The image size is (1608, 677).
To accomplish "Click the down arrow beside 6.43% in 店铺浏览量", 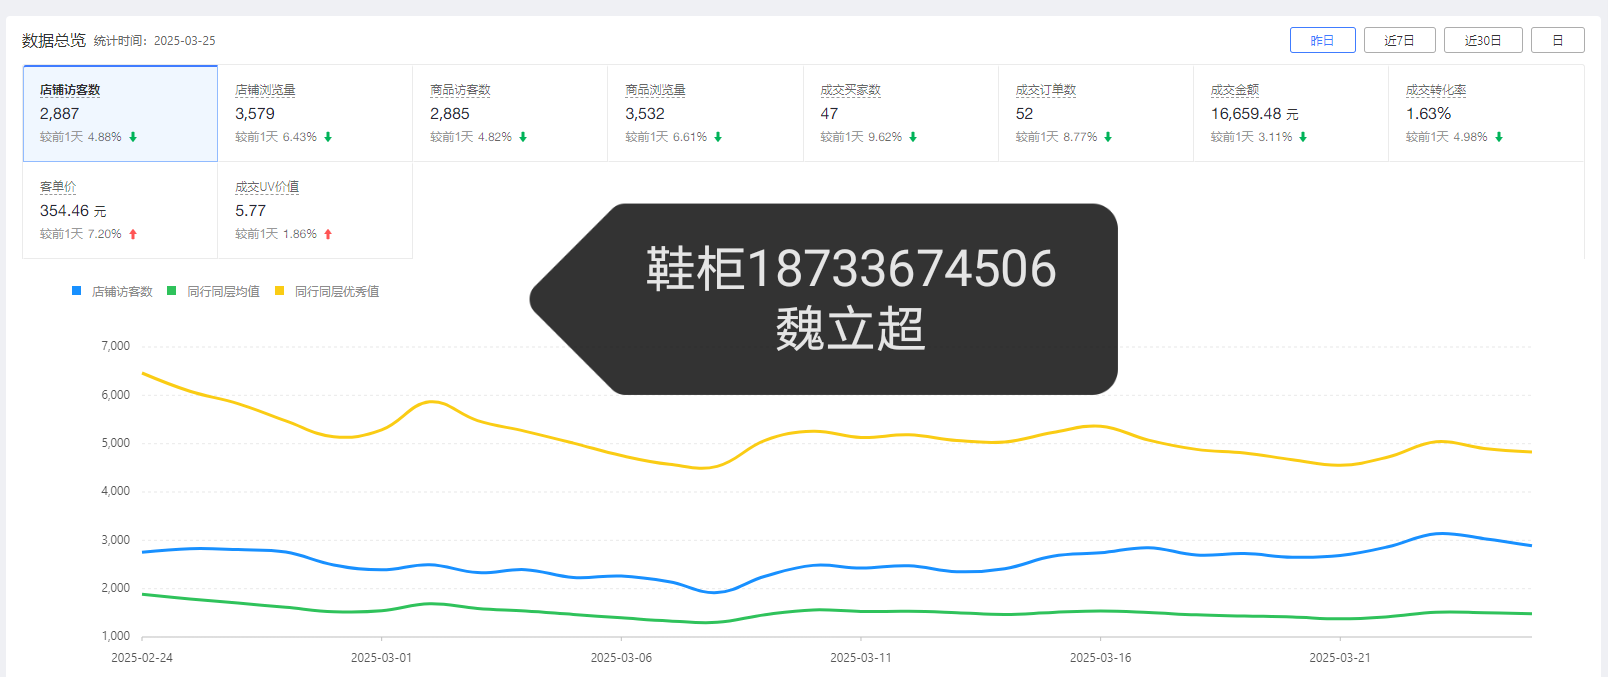I will [x=328, y=137].
